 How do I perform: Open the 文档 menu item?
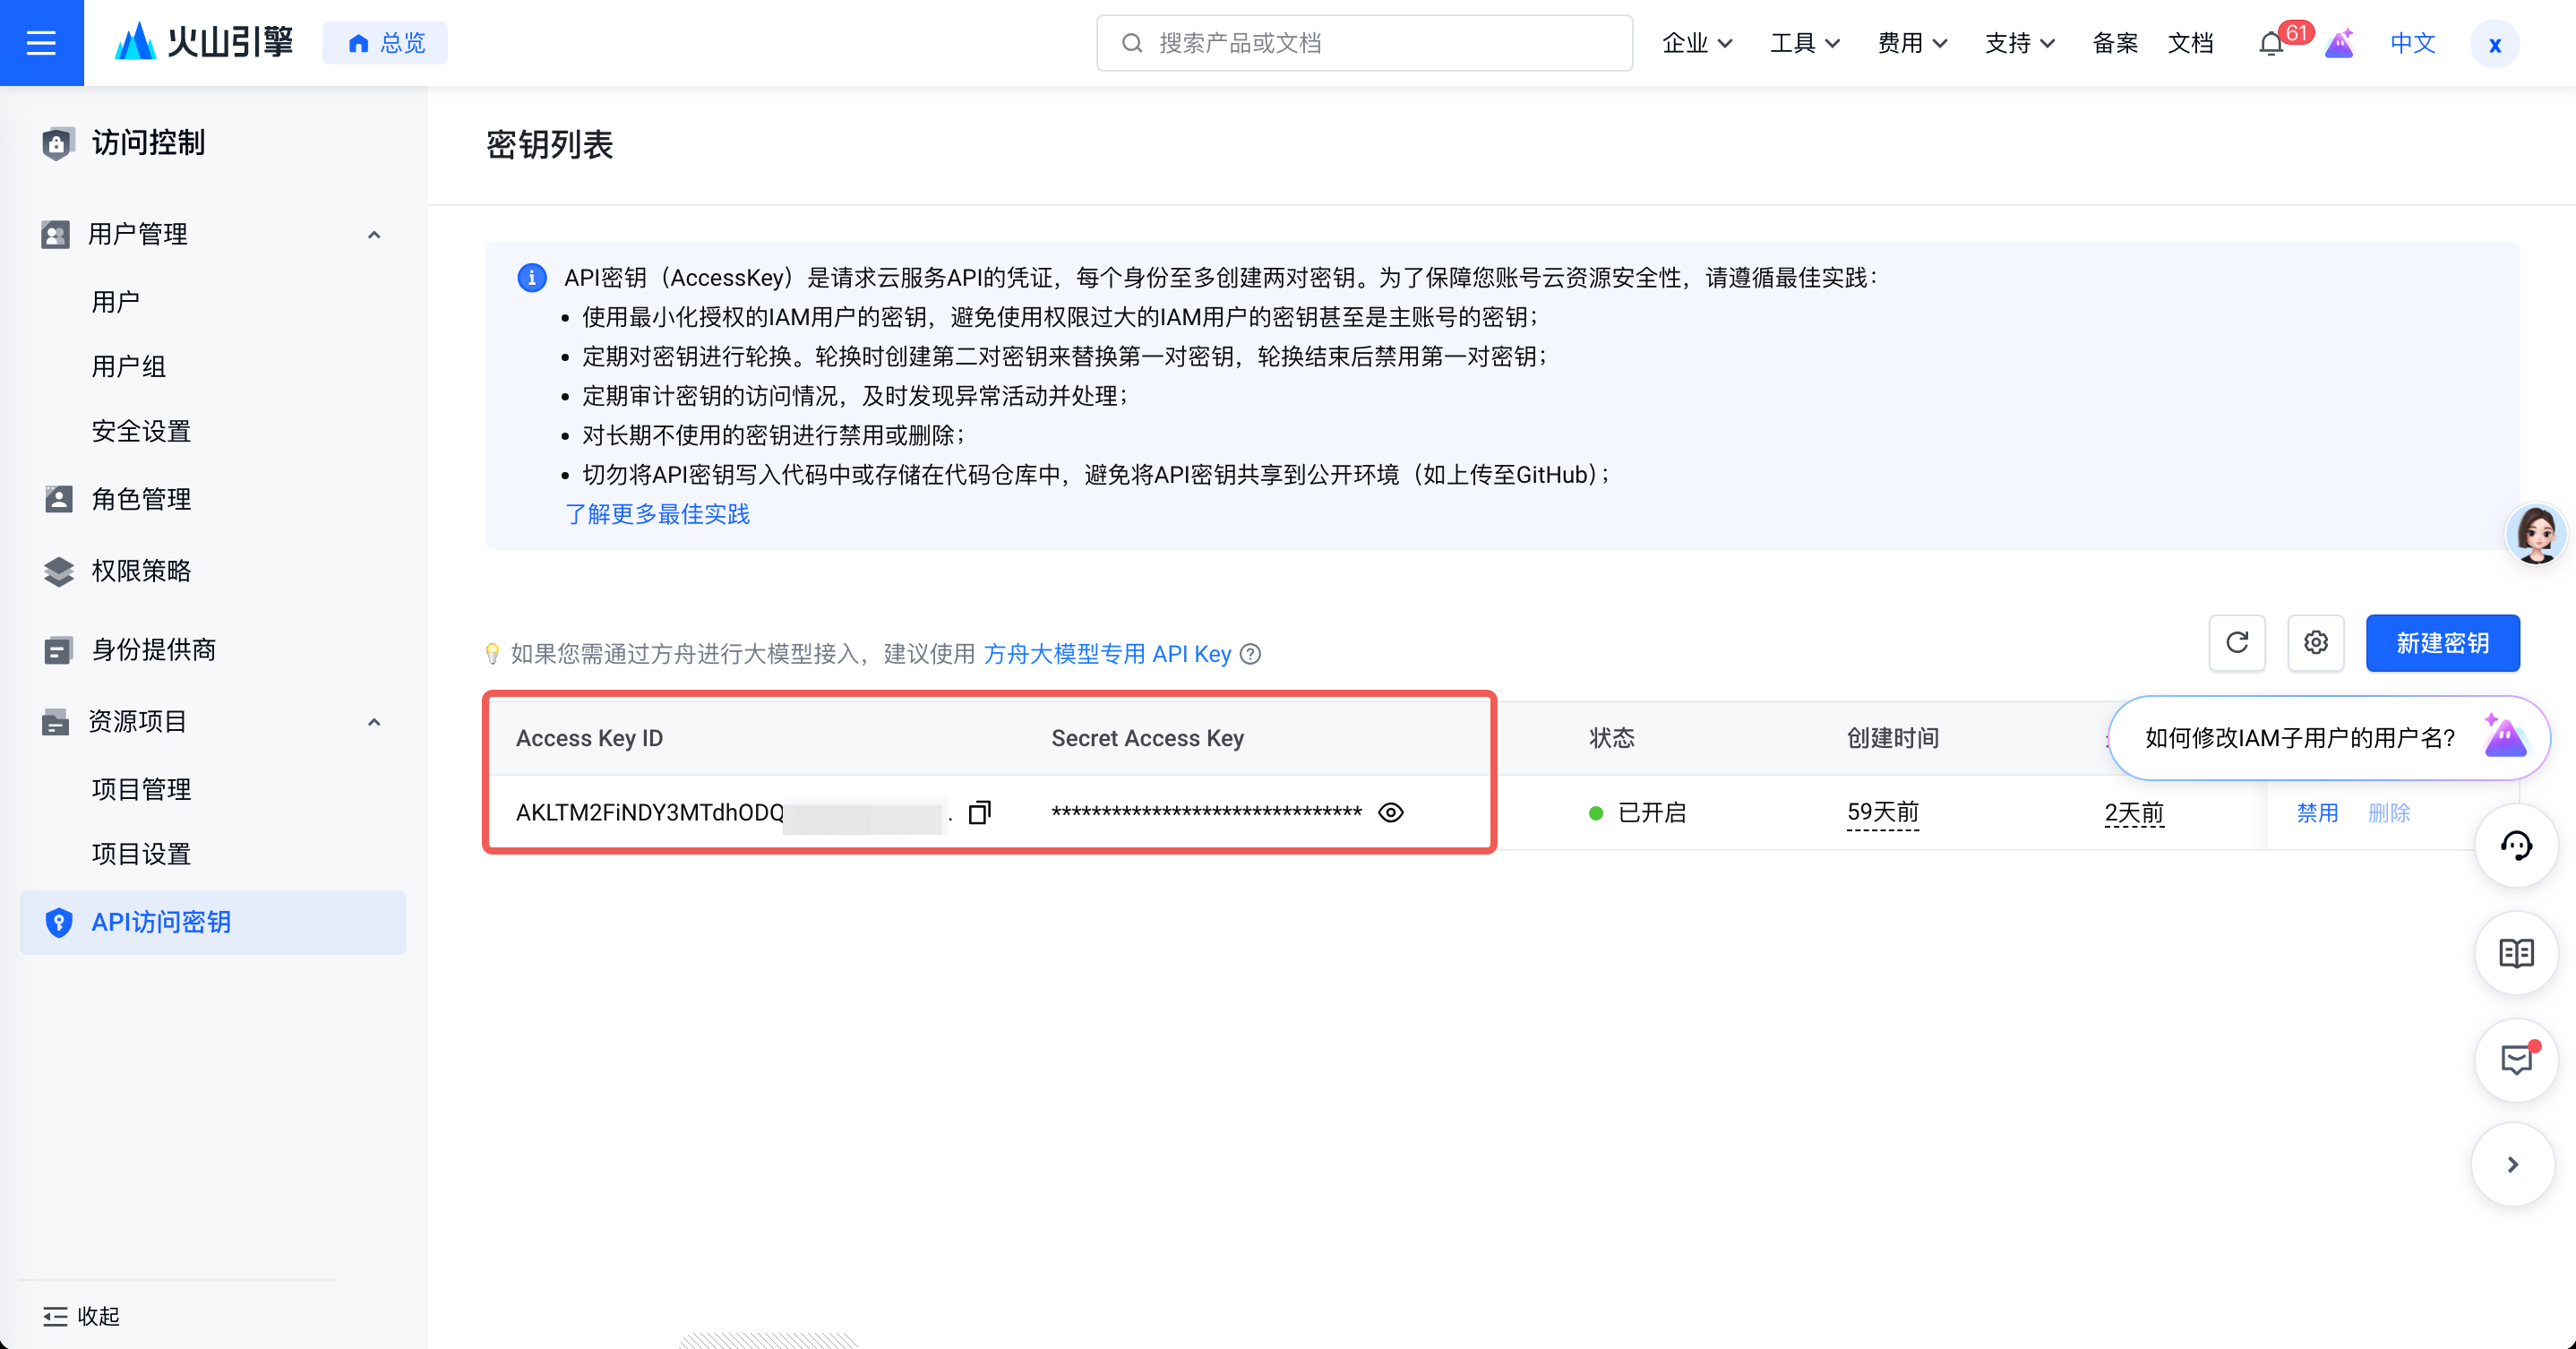click(2190, 43)
